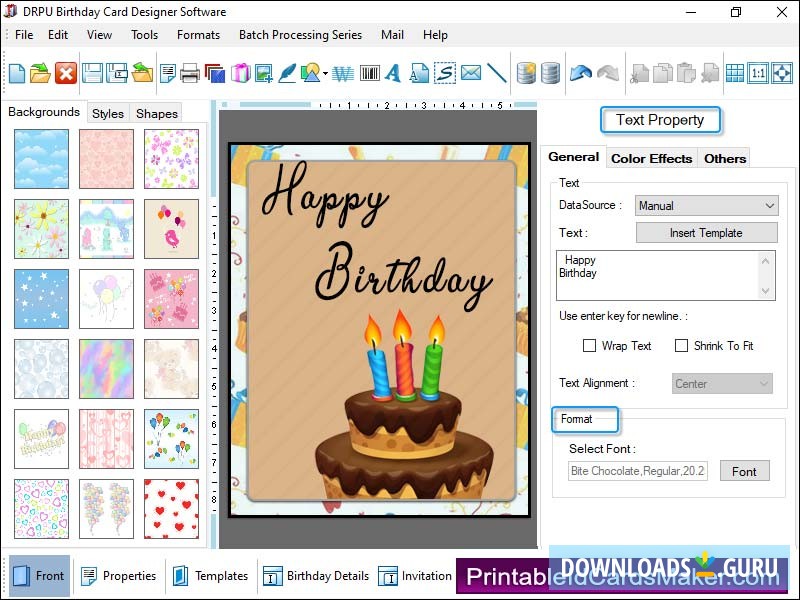Click the plain database icon
The height and width of the screenshot is (600, 800).
[551, 73]
